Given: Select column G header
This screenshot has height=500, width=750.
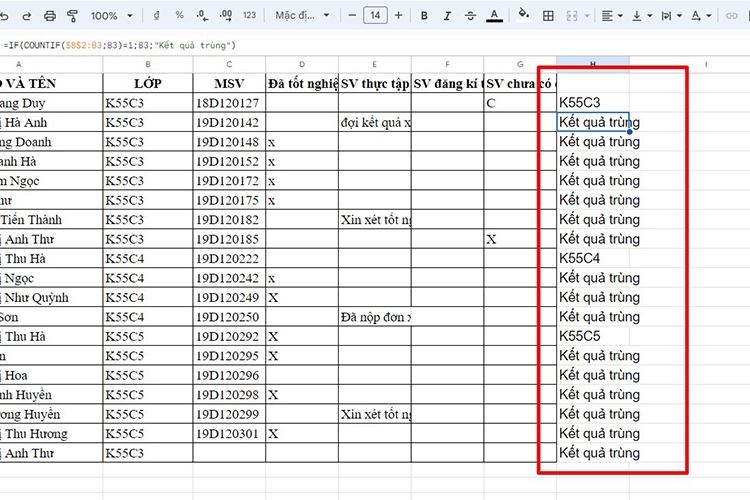Looking at the screenshot, I should pos(520,64).
